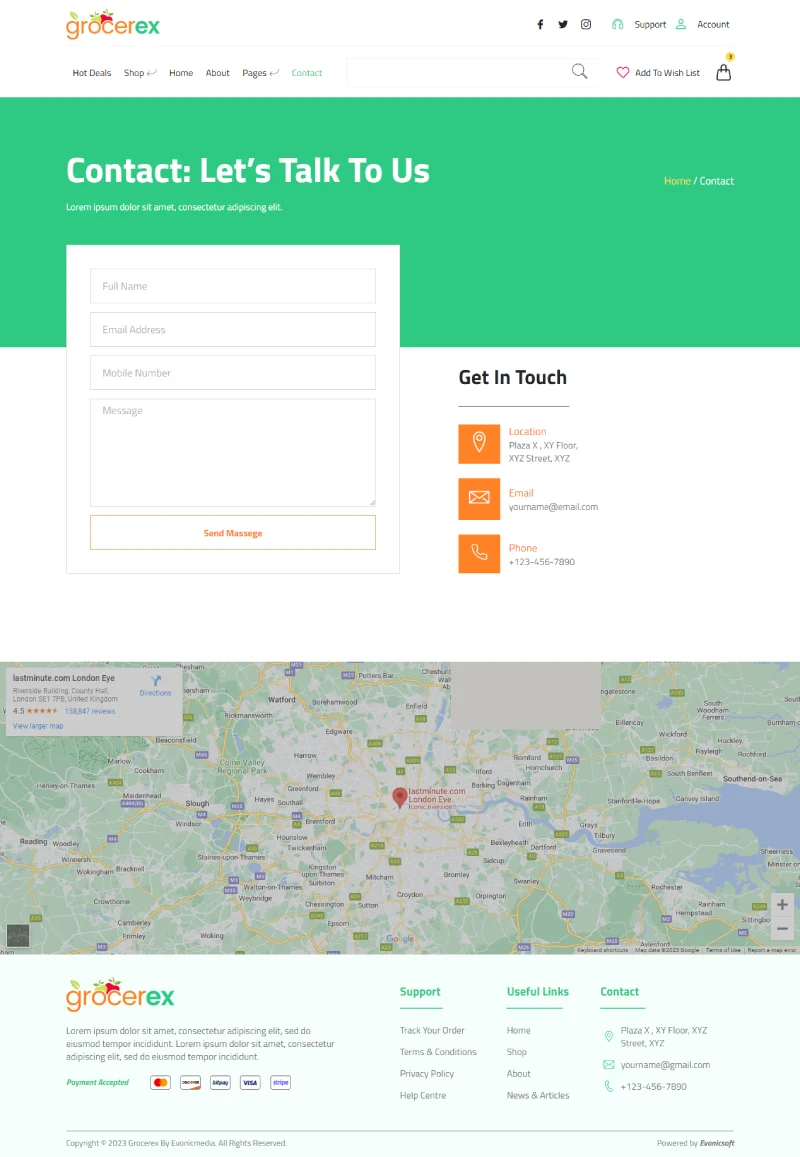The width and height of the screenshot is (800, 1157).
Task: Click +123-456-7890 in footer
Action: 653,1086
